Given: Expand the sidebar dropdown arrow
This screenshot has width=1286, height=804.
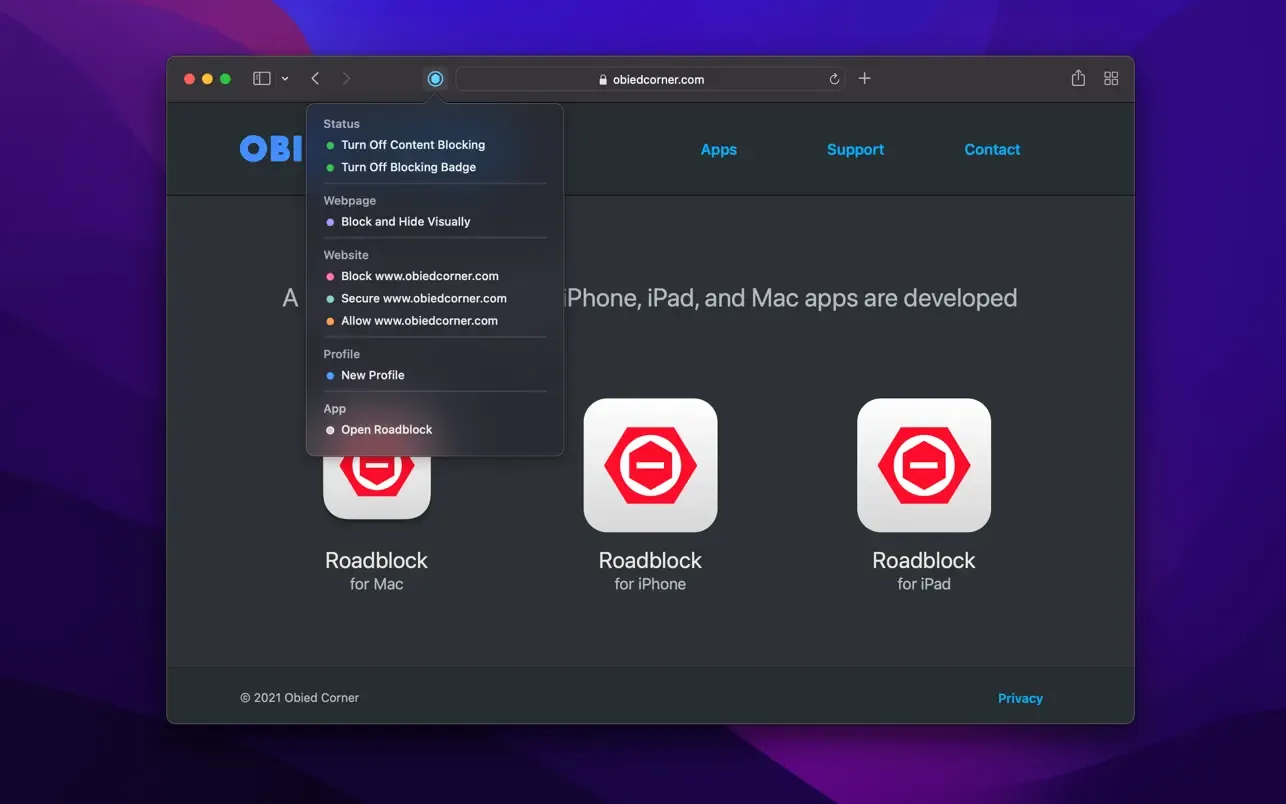Looking at the screenshot, I should point(285,79).
